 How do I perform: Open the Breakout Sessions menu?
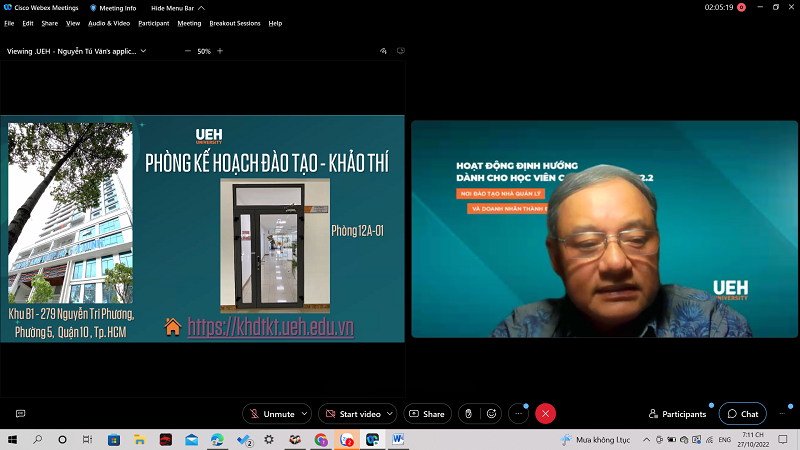tap(235, 23)
